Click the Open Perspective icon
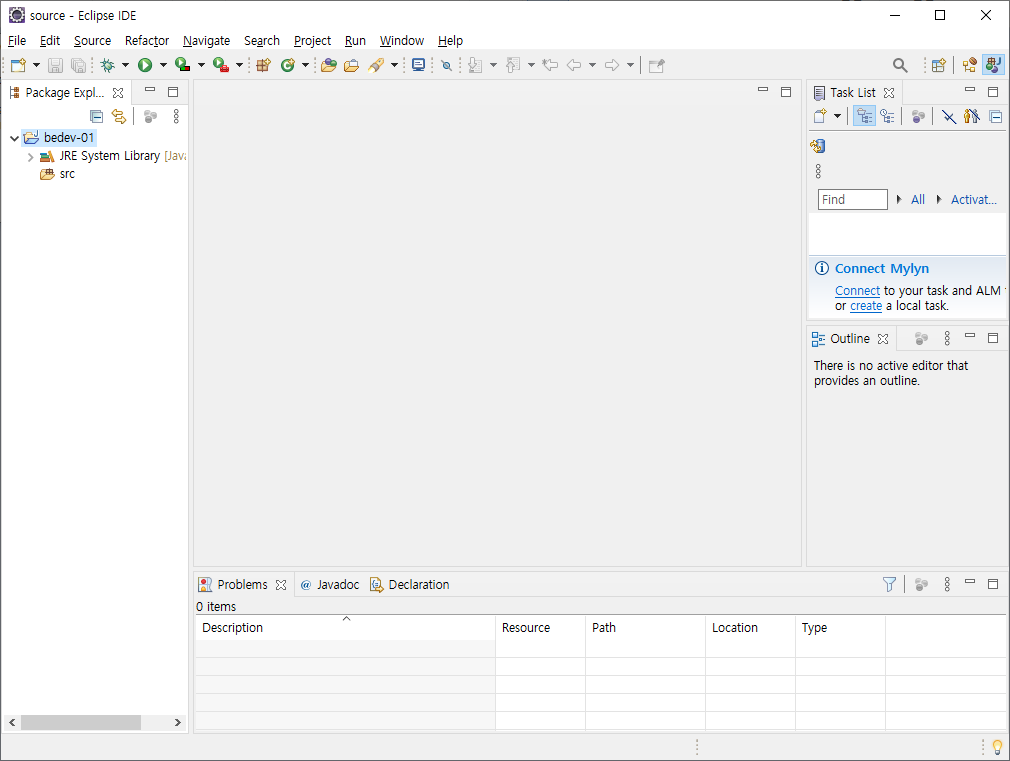Image resolution: width=1010 pixels, height=761 pixels. [939, 65]
